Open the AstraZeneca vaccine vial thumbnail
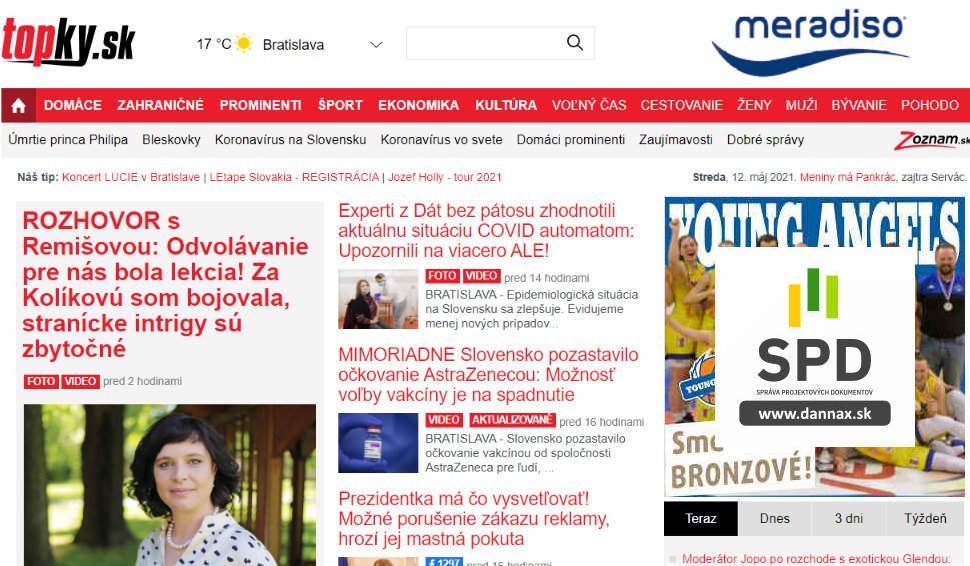This screenshot has height=566, width=970. click(x=378, y=443)
